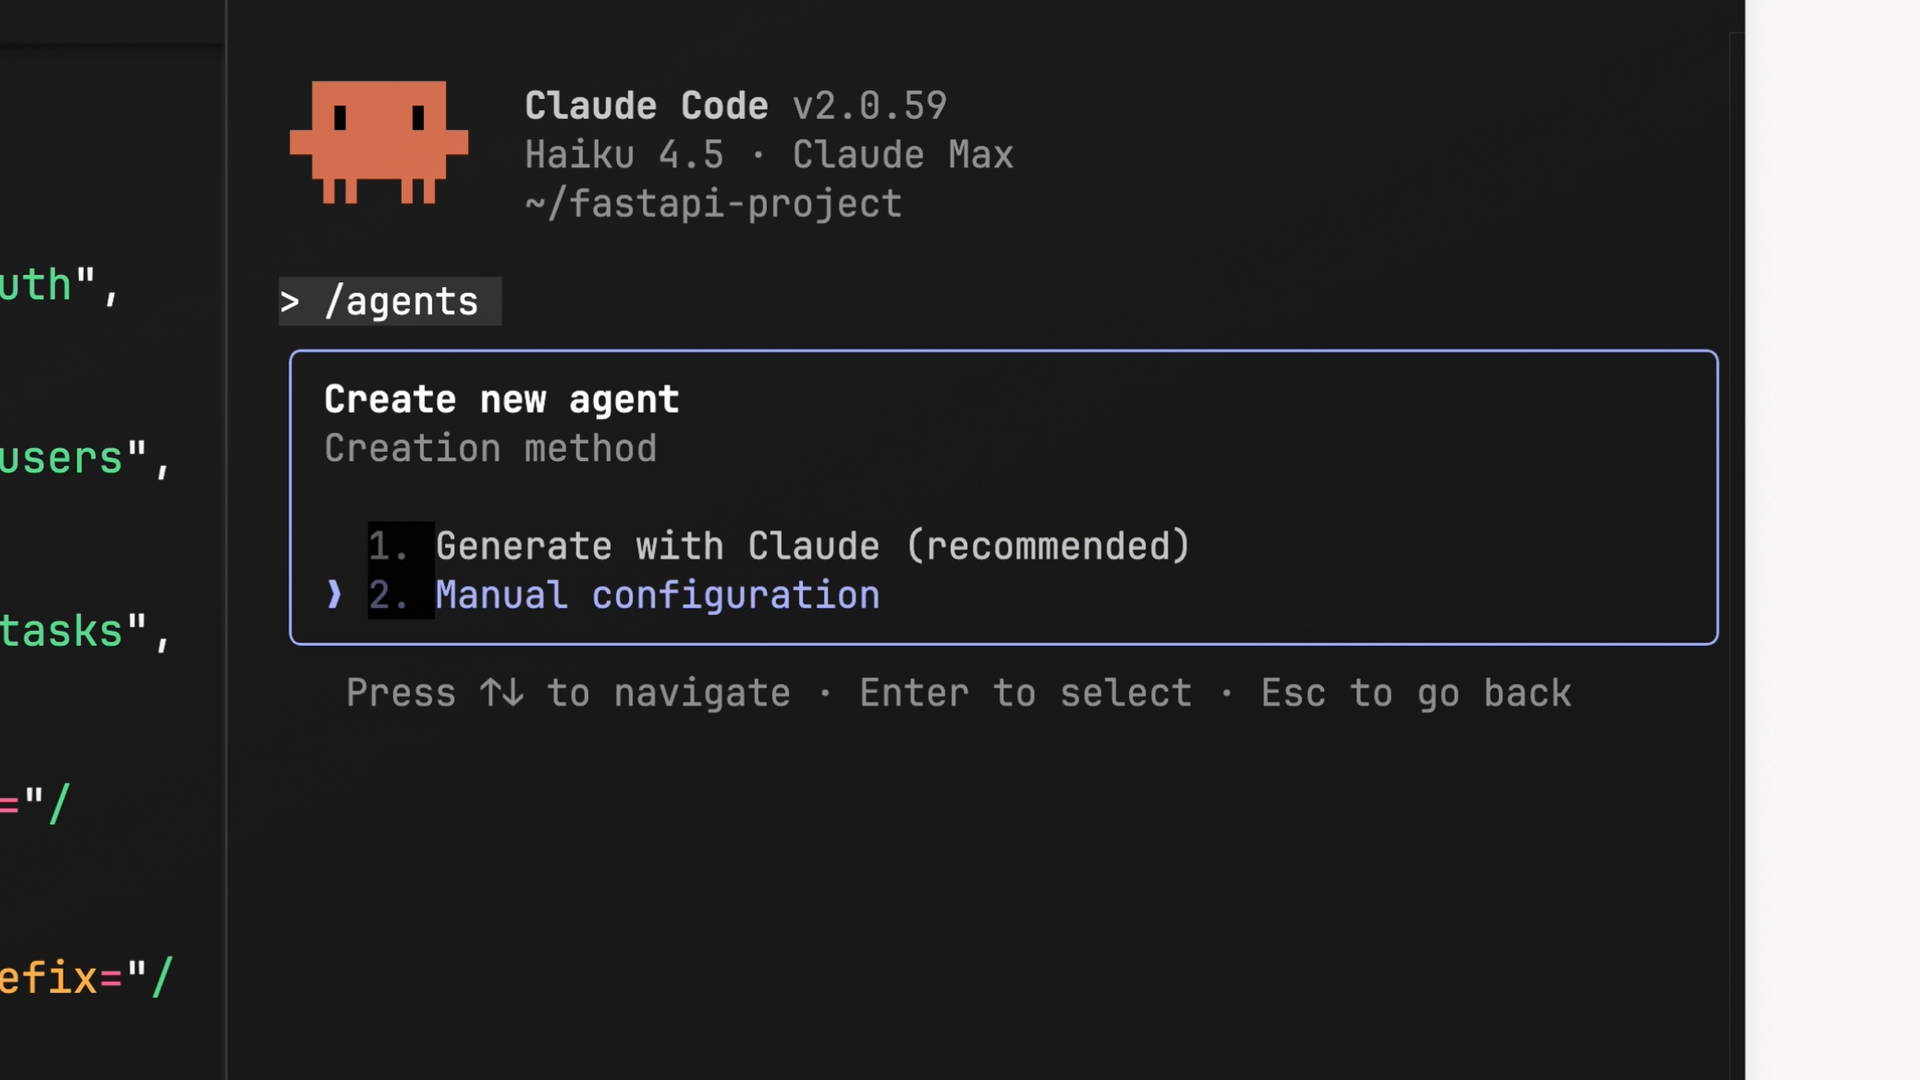Viewport: 1920px width, 1080px height.
Task: Select the number 1 option marker
Action: [x=387, y=546]
